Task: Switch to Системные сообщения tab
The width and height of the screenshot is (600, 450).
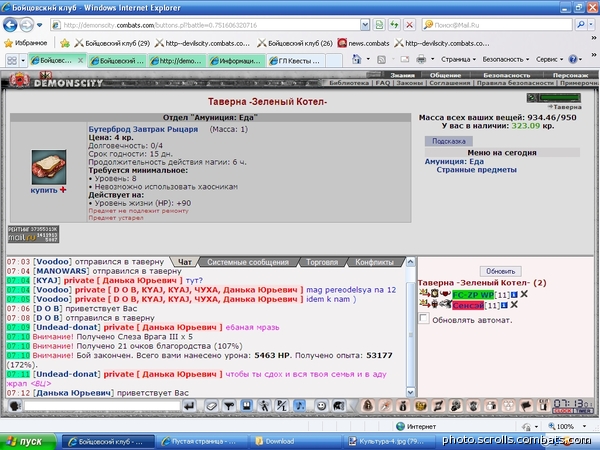Action: 248,262
